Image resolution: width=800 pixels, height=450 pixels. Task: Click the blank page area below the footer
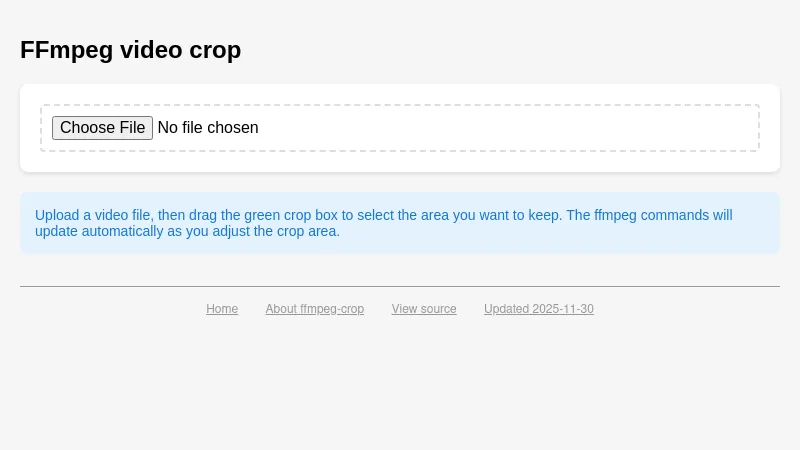tap(400, 390)
